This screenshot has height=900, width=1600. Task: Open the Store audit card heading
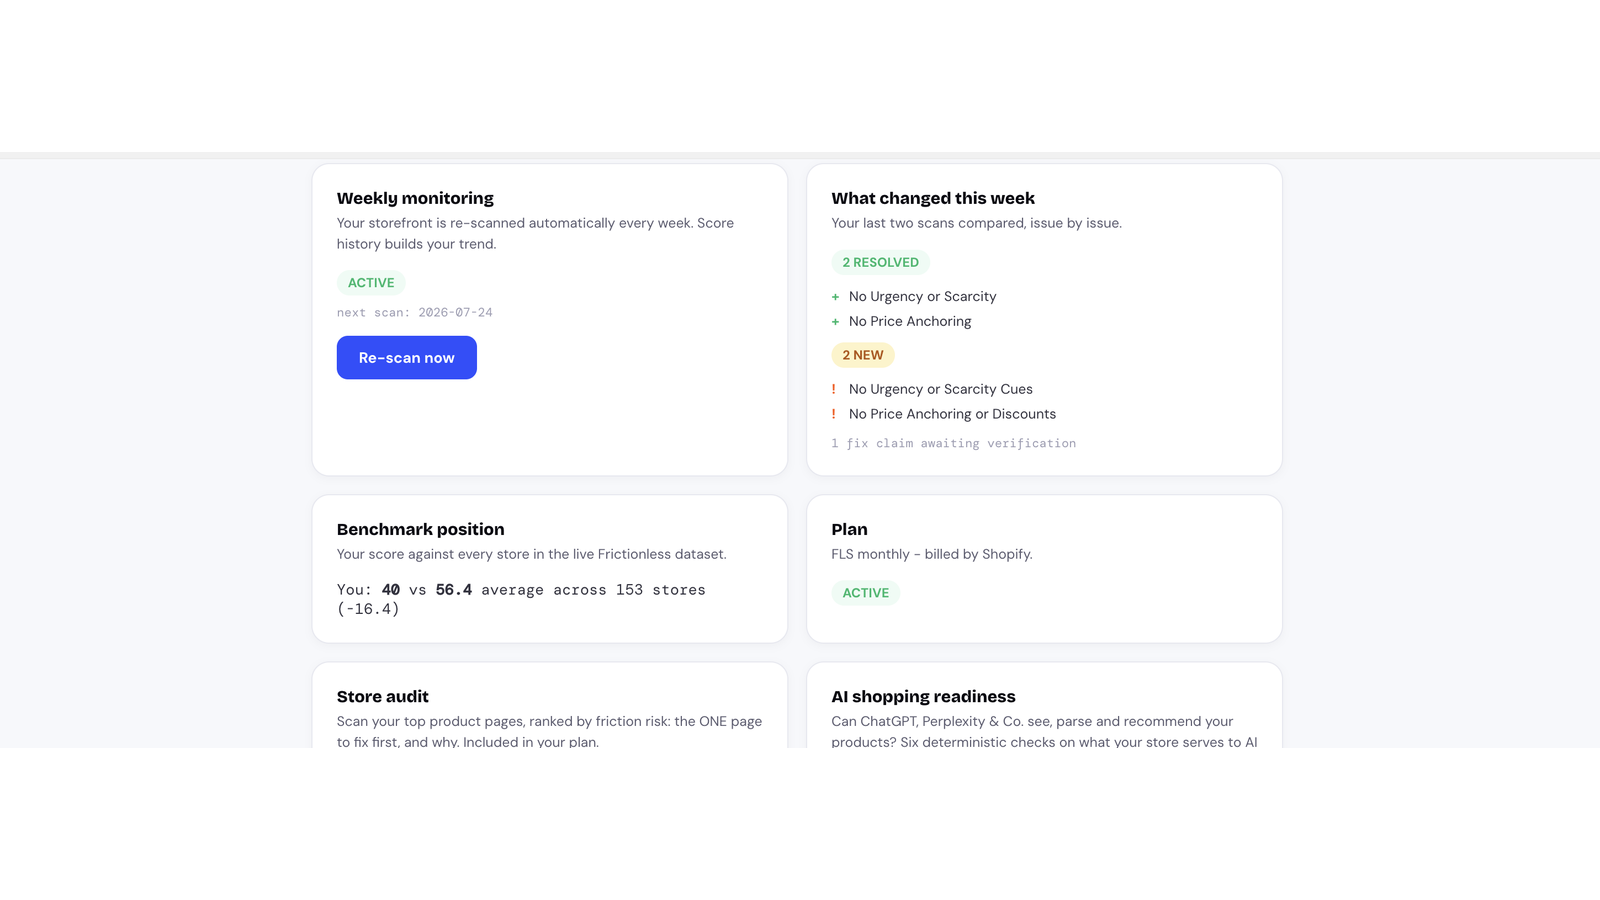click(x=383, y=696)
